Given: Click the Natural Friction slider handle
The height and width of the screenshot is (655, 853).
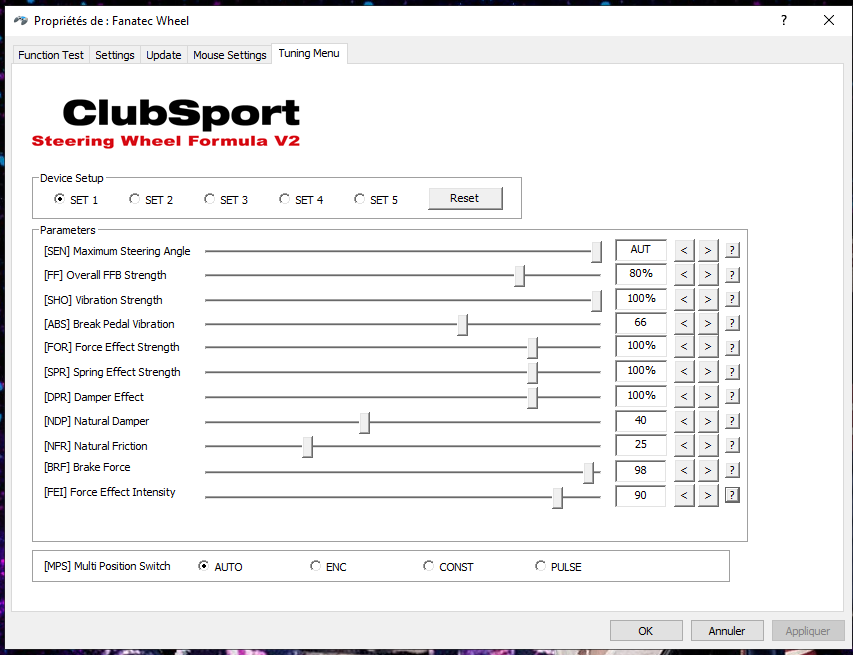Looking at the screenshot, I should click(x=307, y=447).
